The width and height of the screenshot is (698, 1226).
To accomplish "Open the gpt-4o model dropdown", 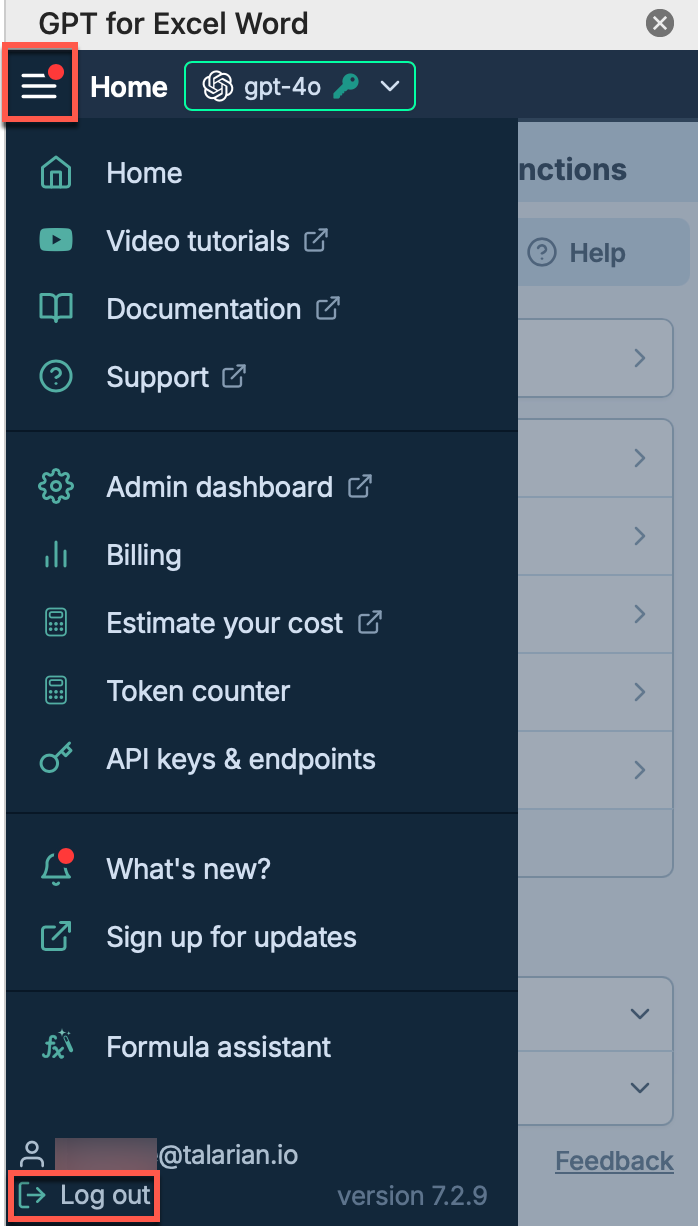I will tap(299, 87).
